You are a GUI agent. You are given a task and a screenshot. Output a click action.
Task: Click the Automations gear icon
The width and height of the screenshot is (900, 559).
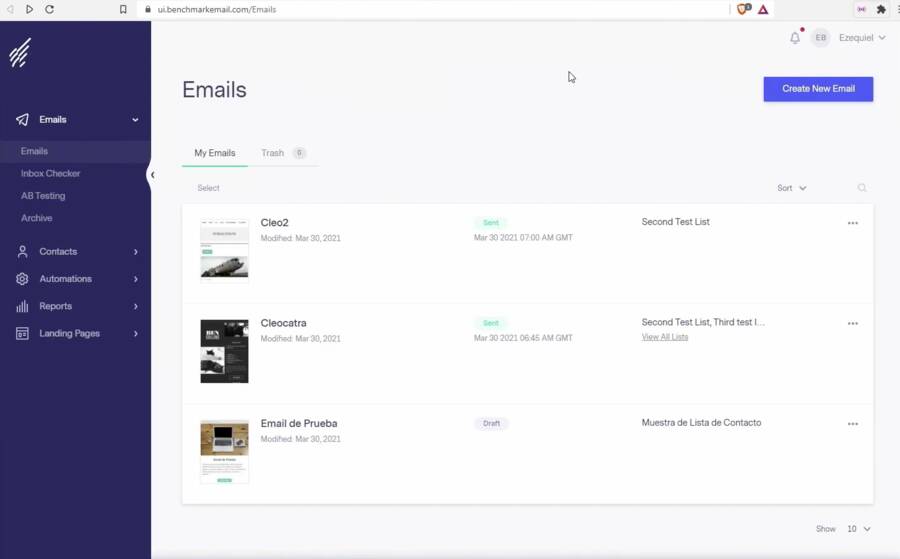(x=22, y=279)
